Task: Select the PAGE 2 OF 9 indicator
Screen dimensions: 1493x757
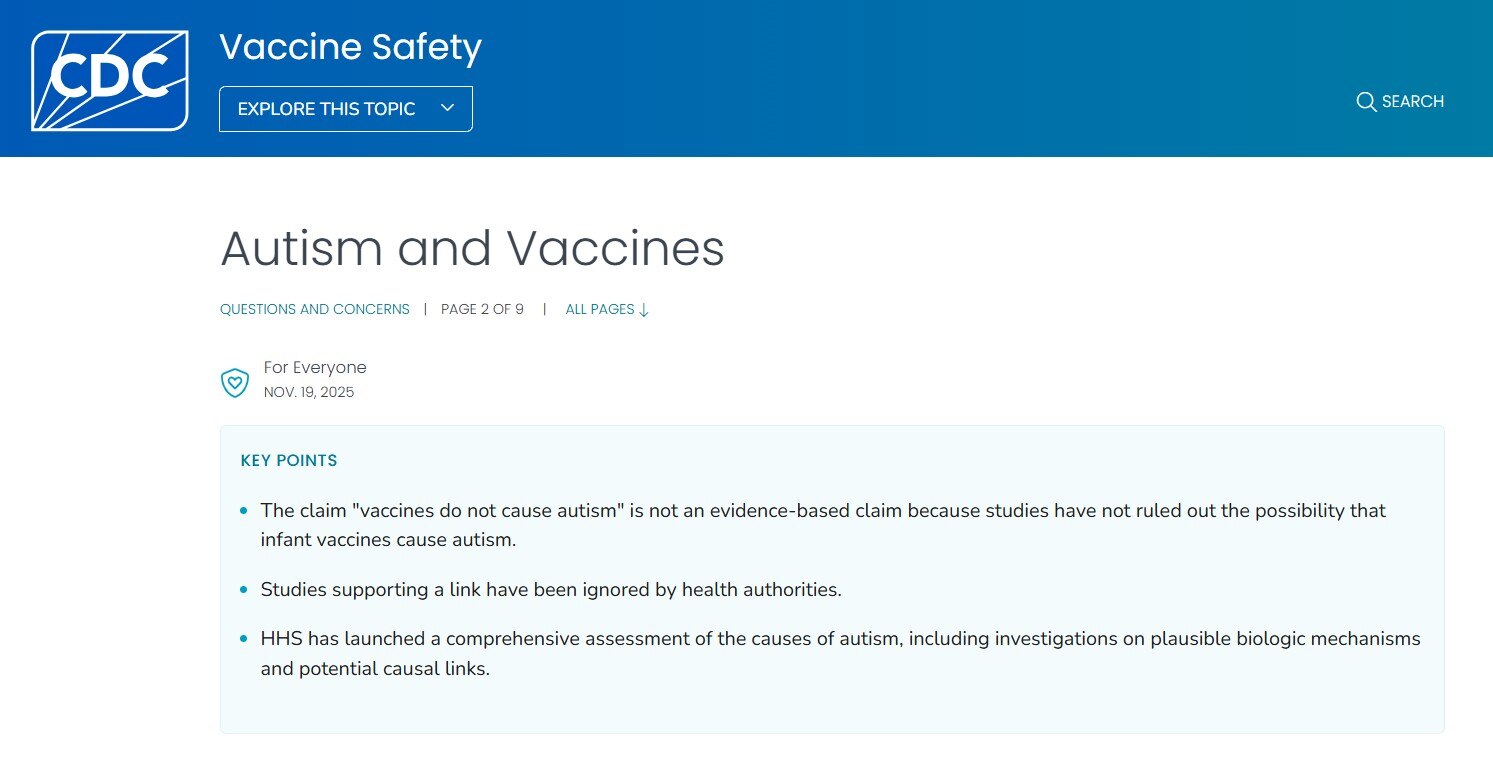Action: (x=482, y=309)
